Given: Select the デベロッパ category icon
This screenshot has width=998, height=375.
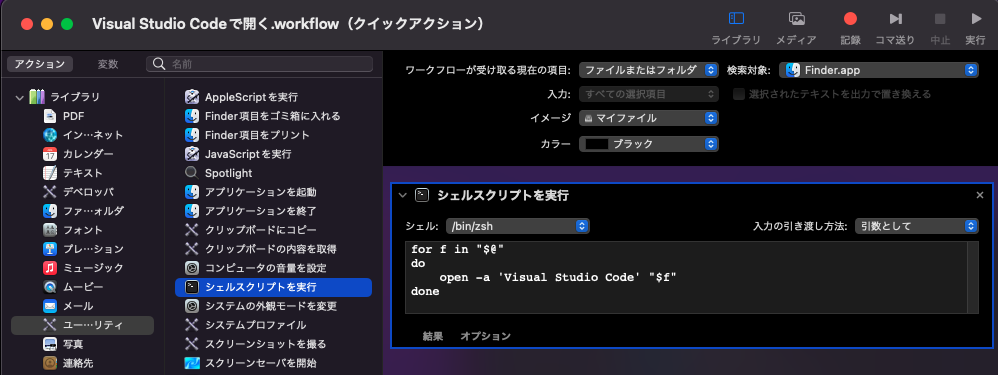Looking at the screenshot, I should click(x=50, y=192).
